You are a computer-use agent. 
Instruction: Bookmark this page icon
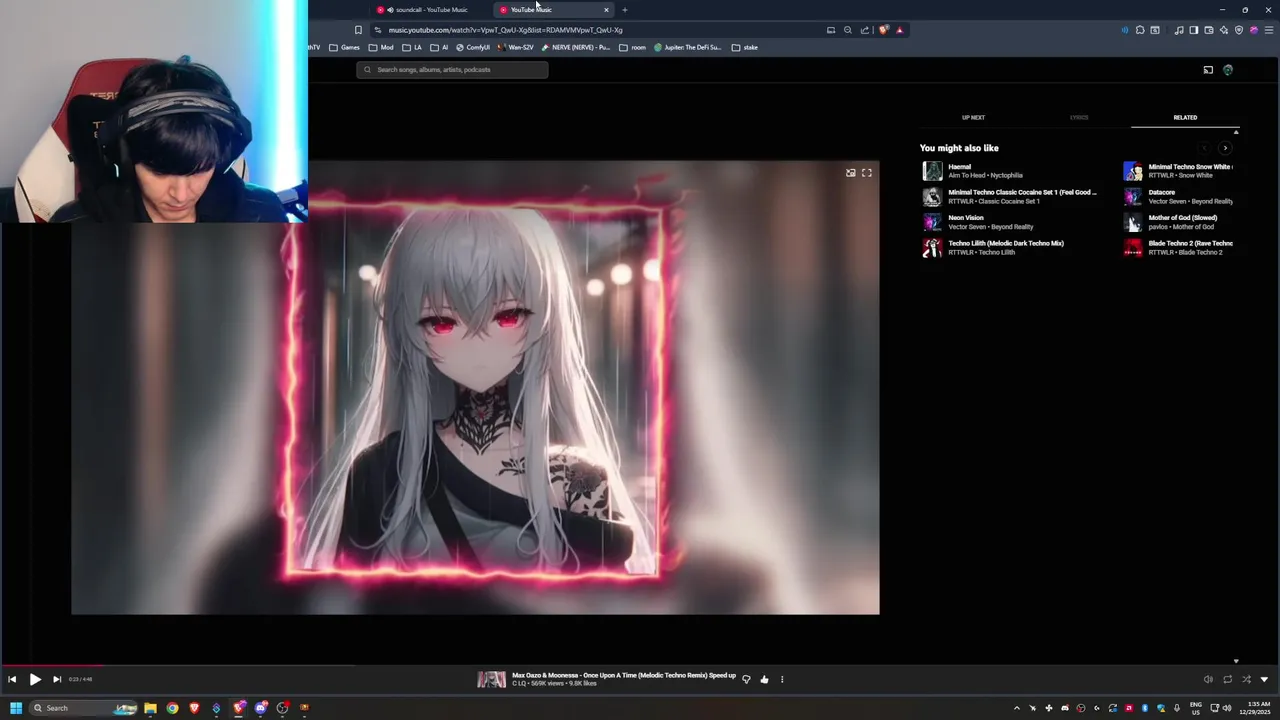[358, 30]
